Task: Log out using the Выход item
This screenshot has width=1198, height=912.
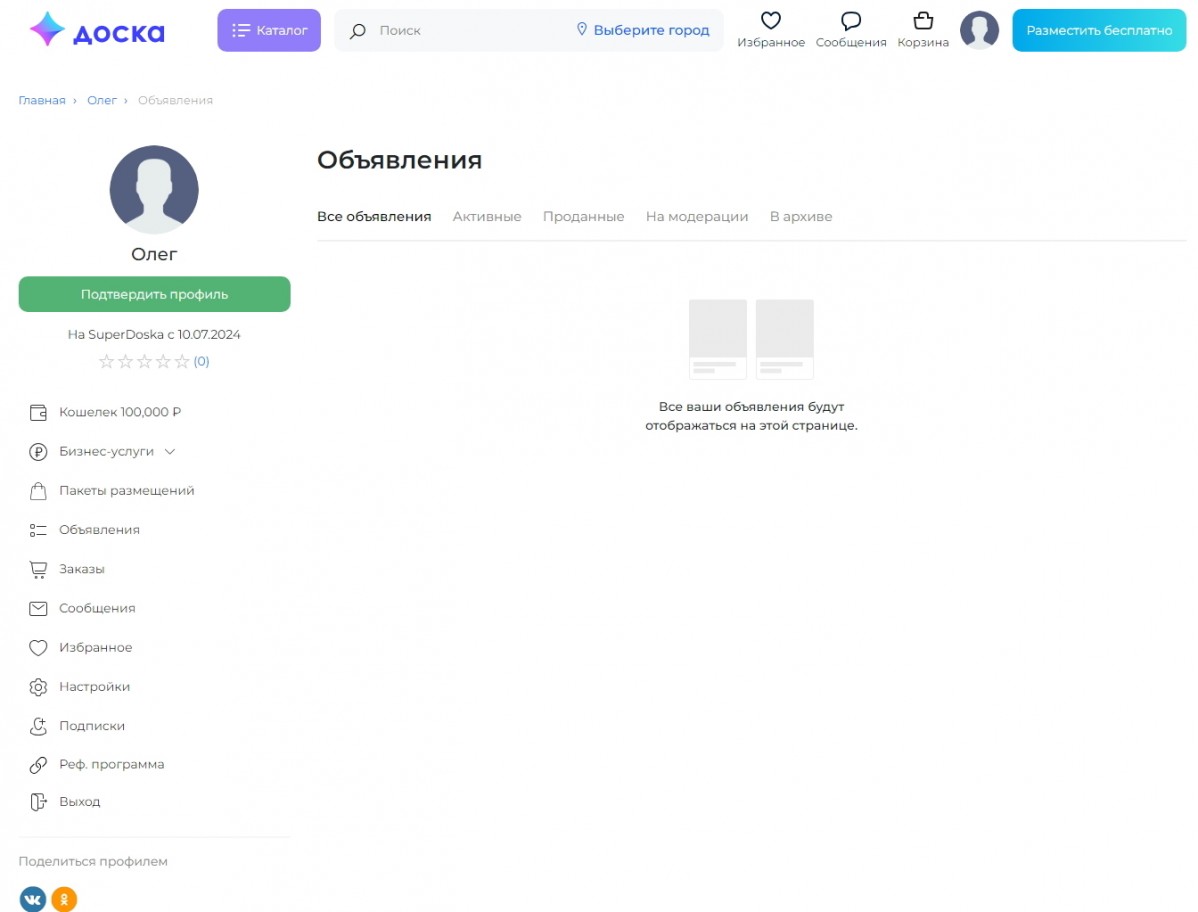Action: 80,801
